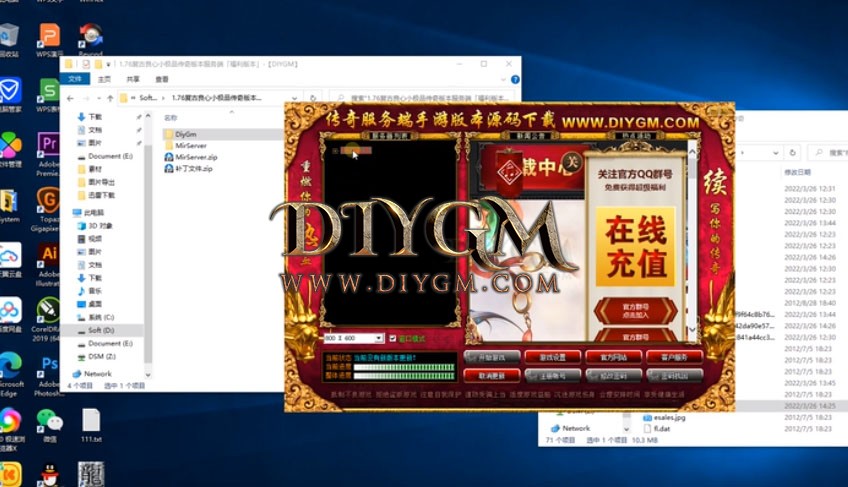This screenshot has width=848, height=487.
Task: Expand the Network dropdown in rear right window
Action: tap(626, 429)
